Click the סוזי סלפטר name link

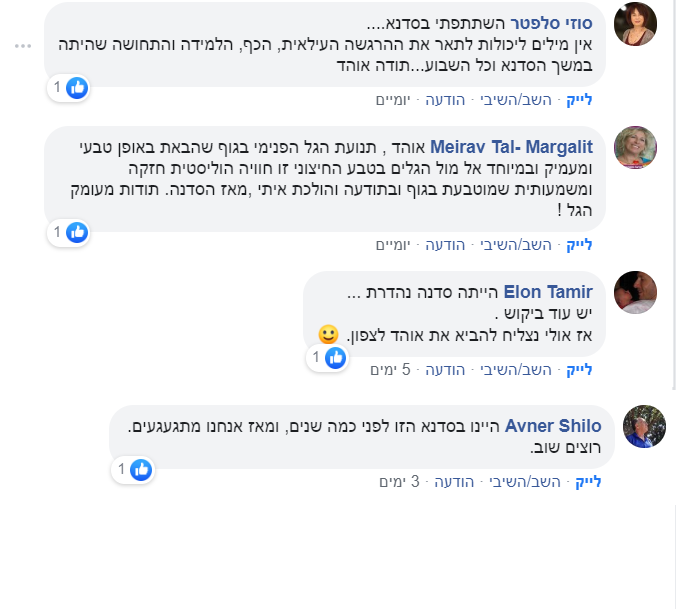click(551, 23)
